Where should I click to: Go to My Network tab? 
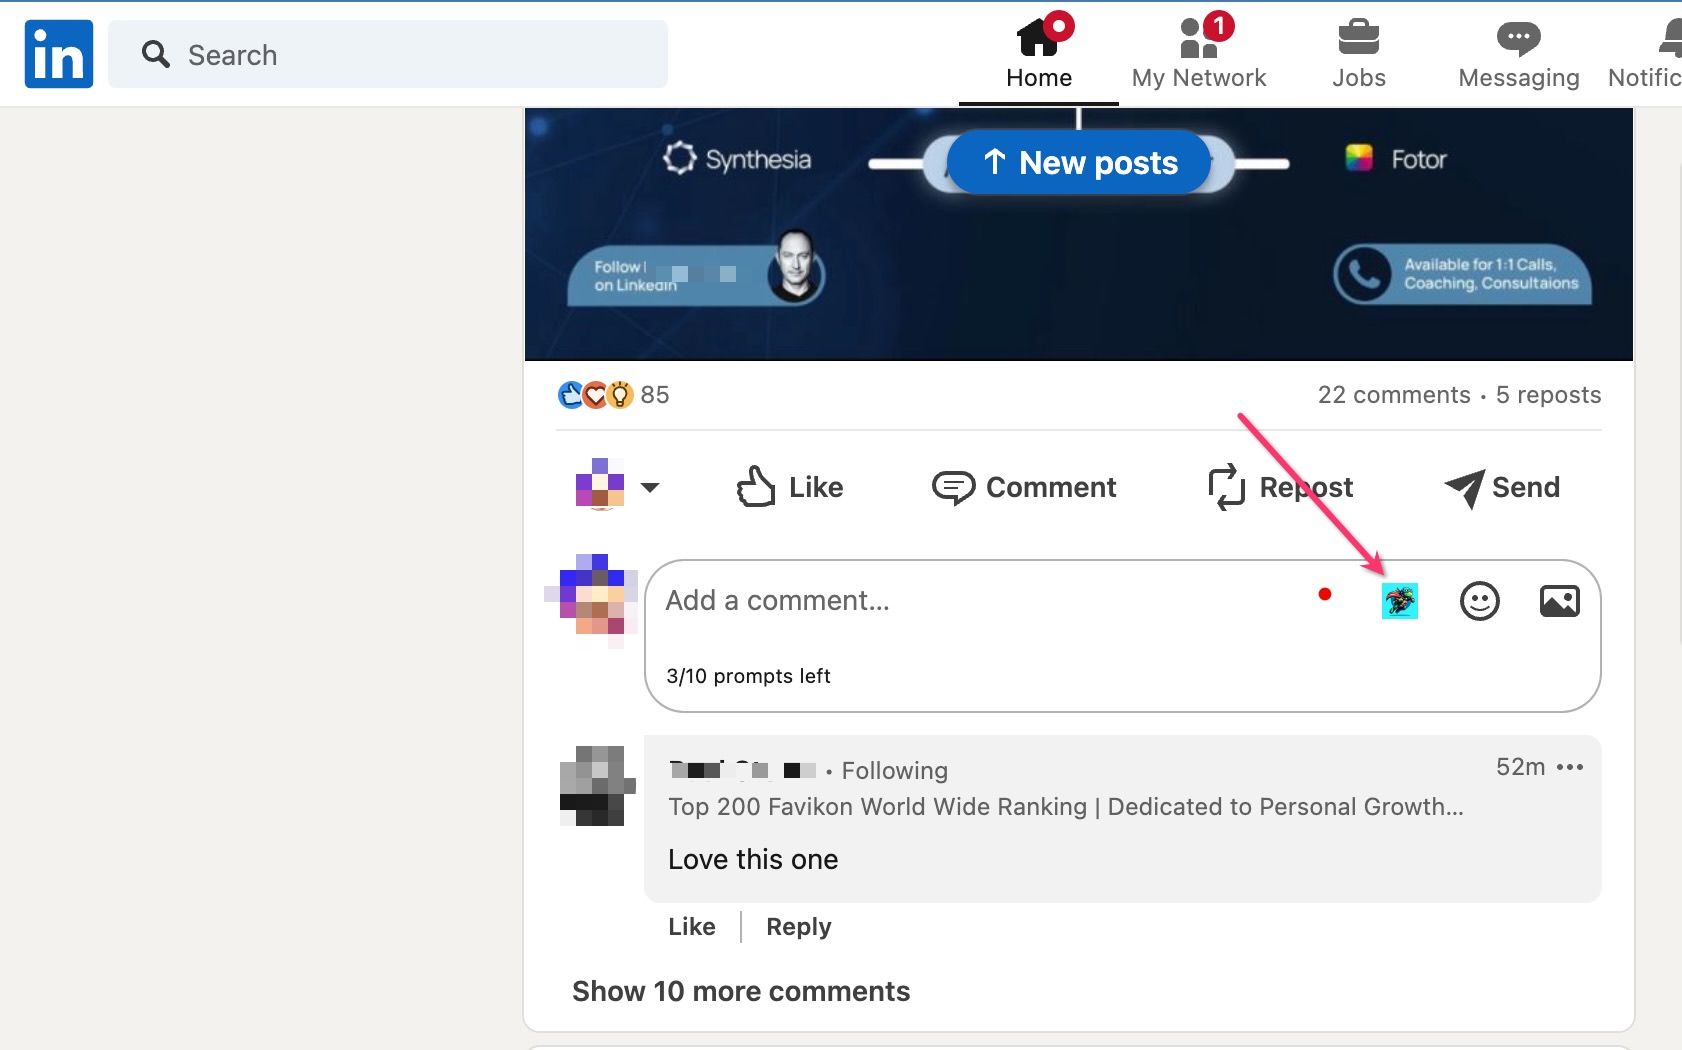click(x=1199, y=54)
